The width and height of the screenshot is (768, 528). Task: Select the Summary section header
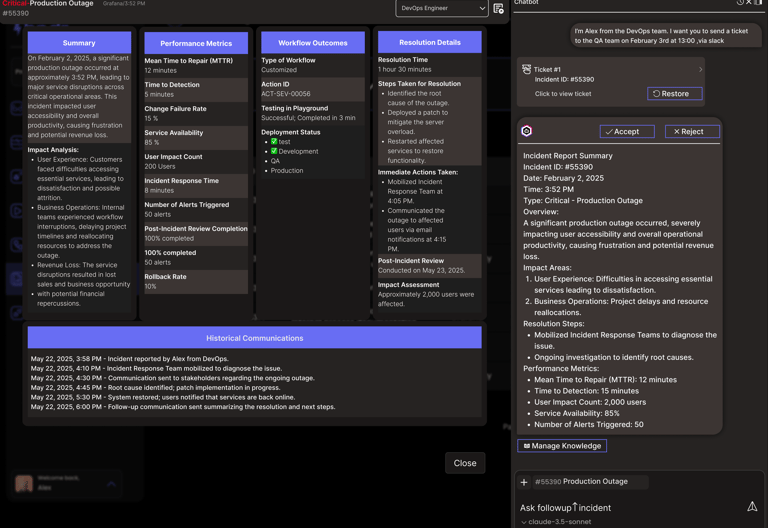pos(79,43)
